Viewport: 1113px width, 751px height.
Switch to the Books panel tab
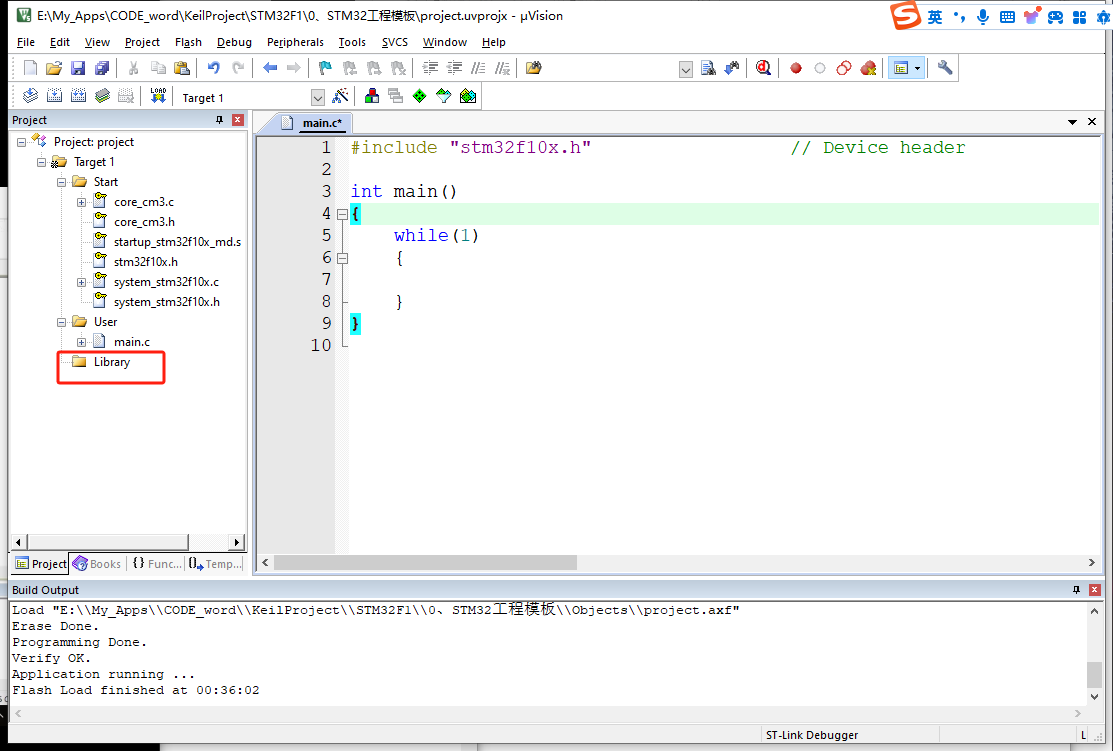pyautogui.click(x=98, y=564)
